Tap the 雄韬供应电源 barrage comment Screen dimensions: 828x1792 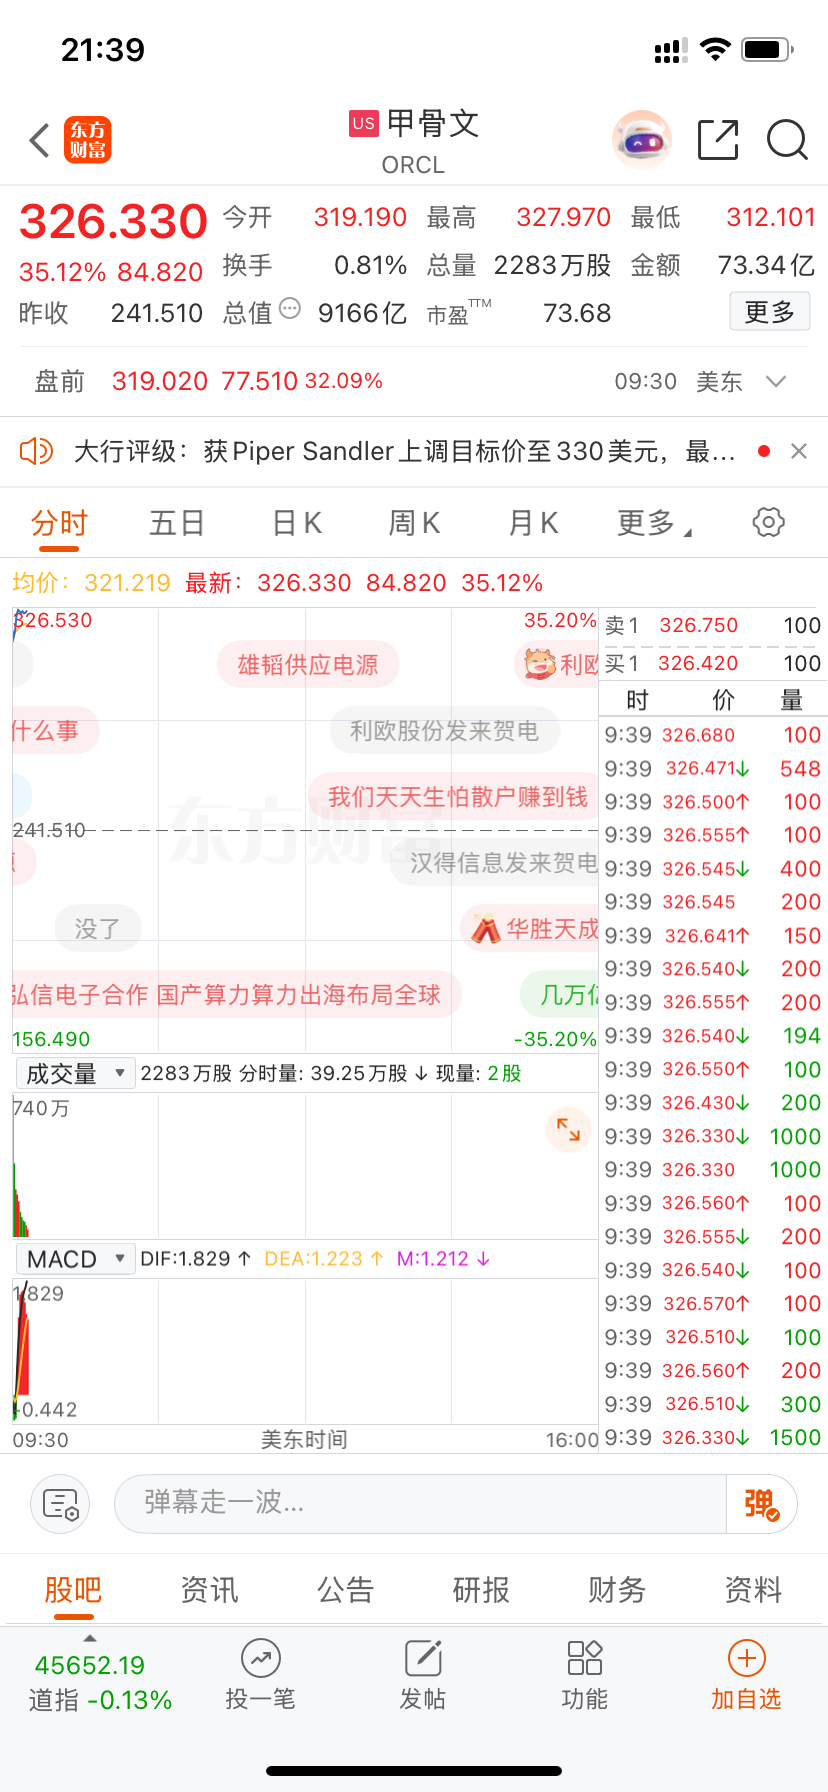click(x=308, y=665)
